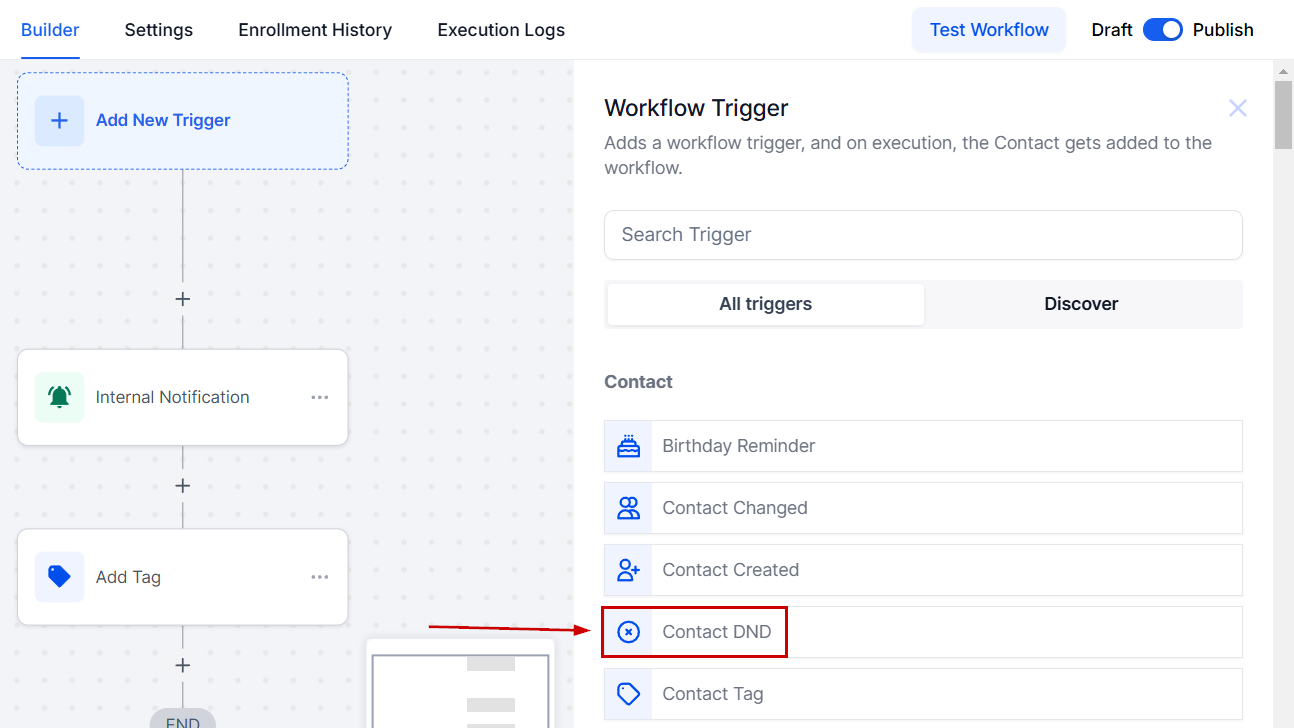Screen dimensions: 1294x728
Task: Close the Workflow Trigger panel
Action: pos(1238,108)
